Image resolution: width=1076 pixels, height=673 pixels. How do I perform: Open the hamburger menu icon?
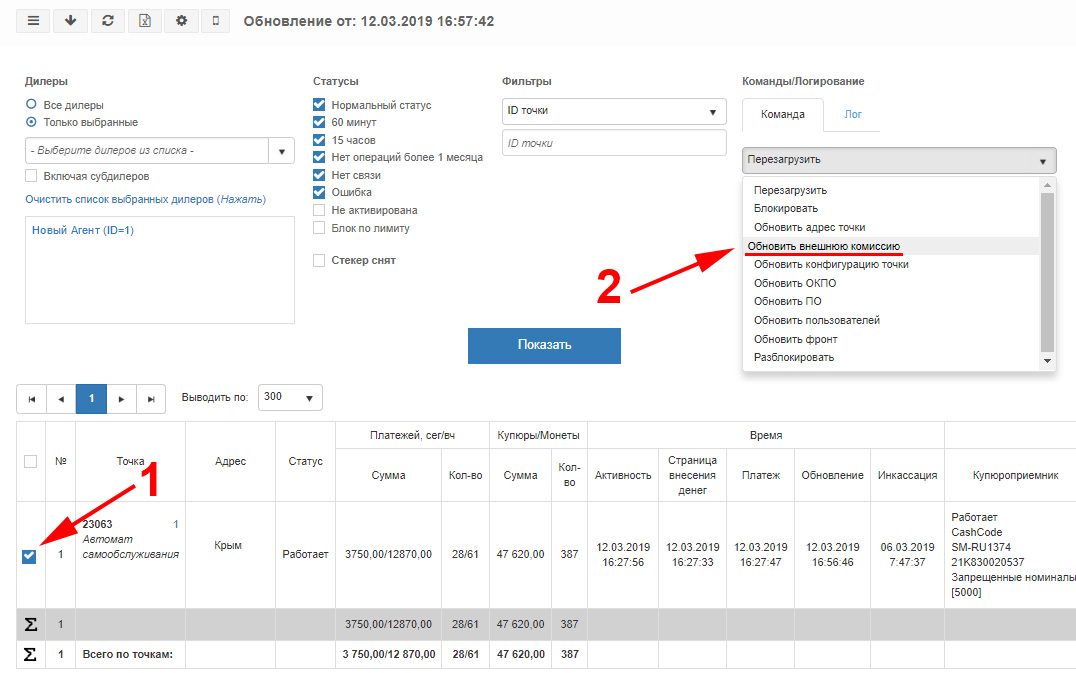pyautogui.click(x=33, y=21)
